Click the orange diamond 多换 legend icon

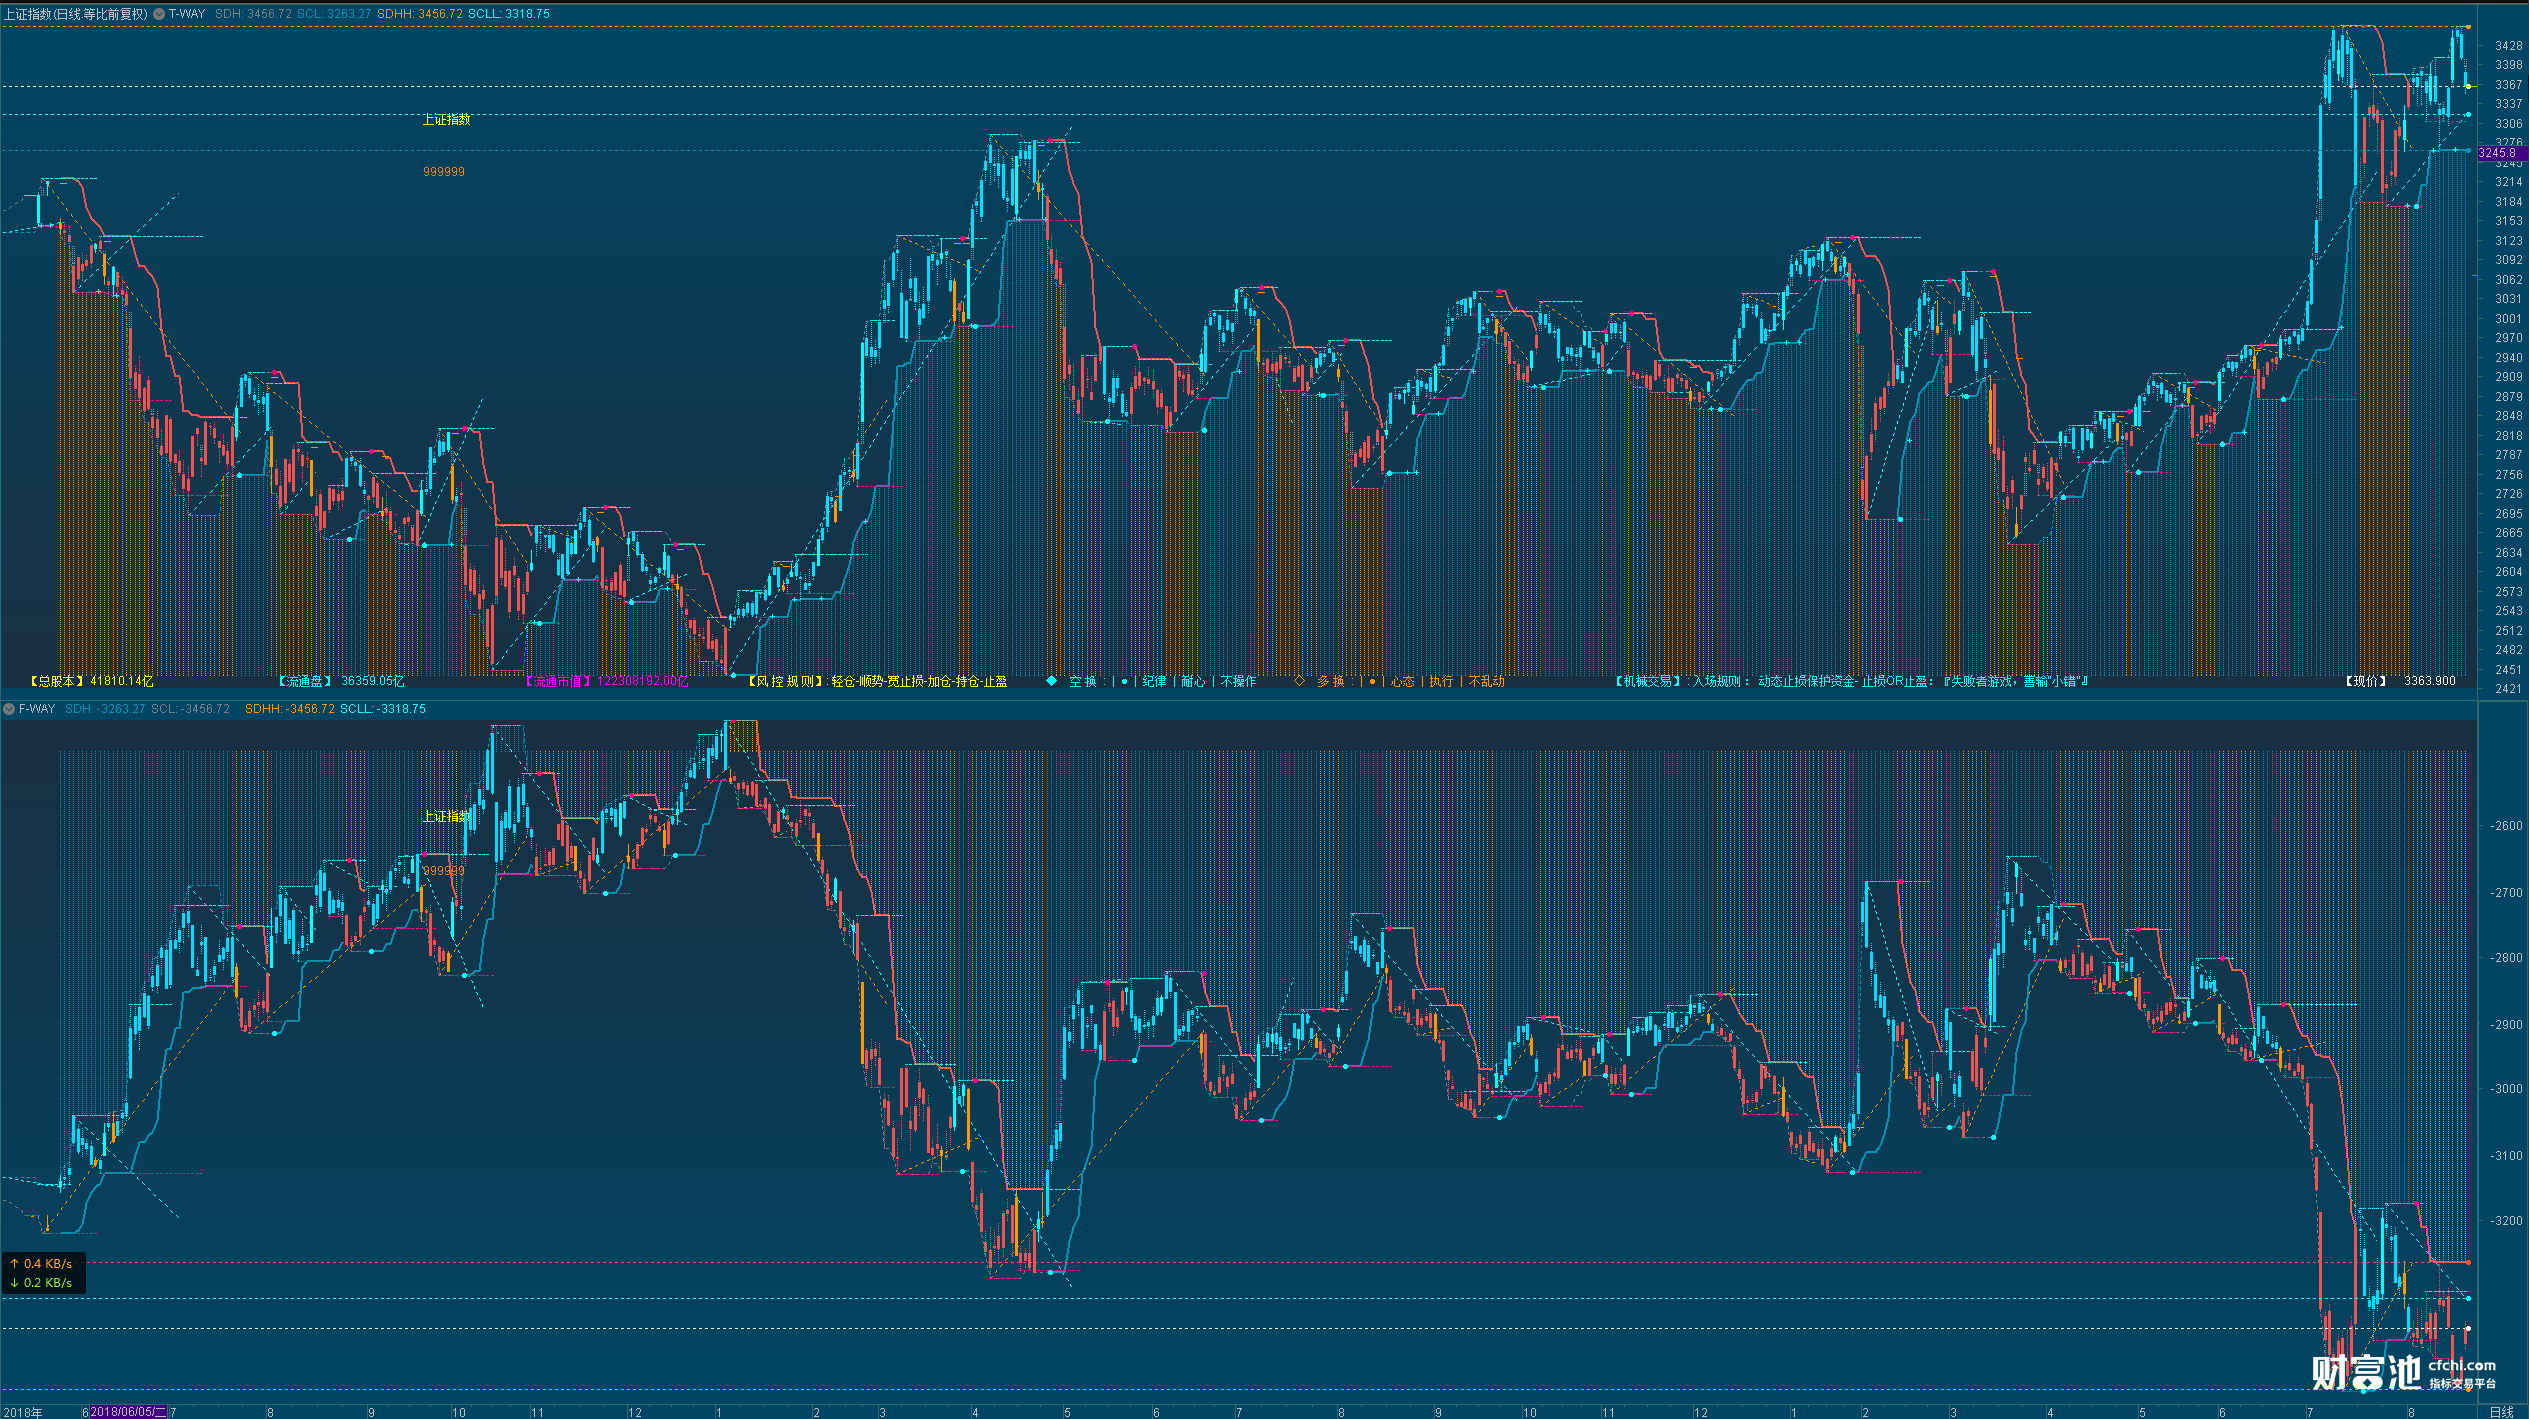click(x=1299, y=681)
